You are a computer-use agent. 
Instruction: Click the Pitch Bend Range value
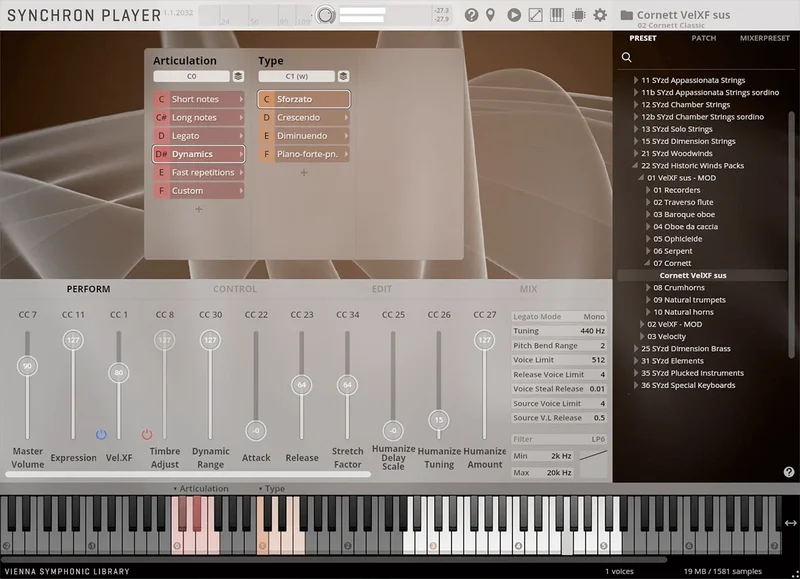559,345
